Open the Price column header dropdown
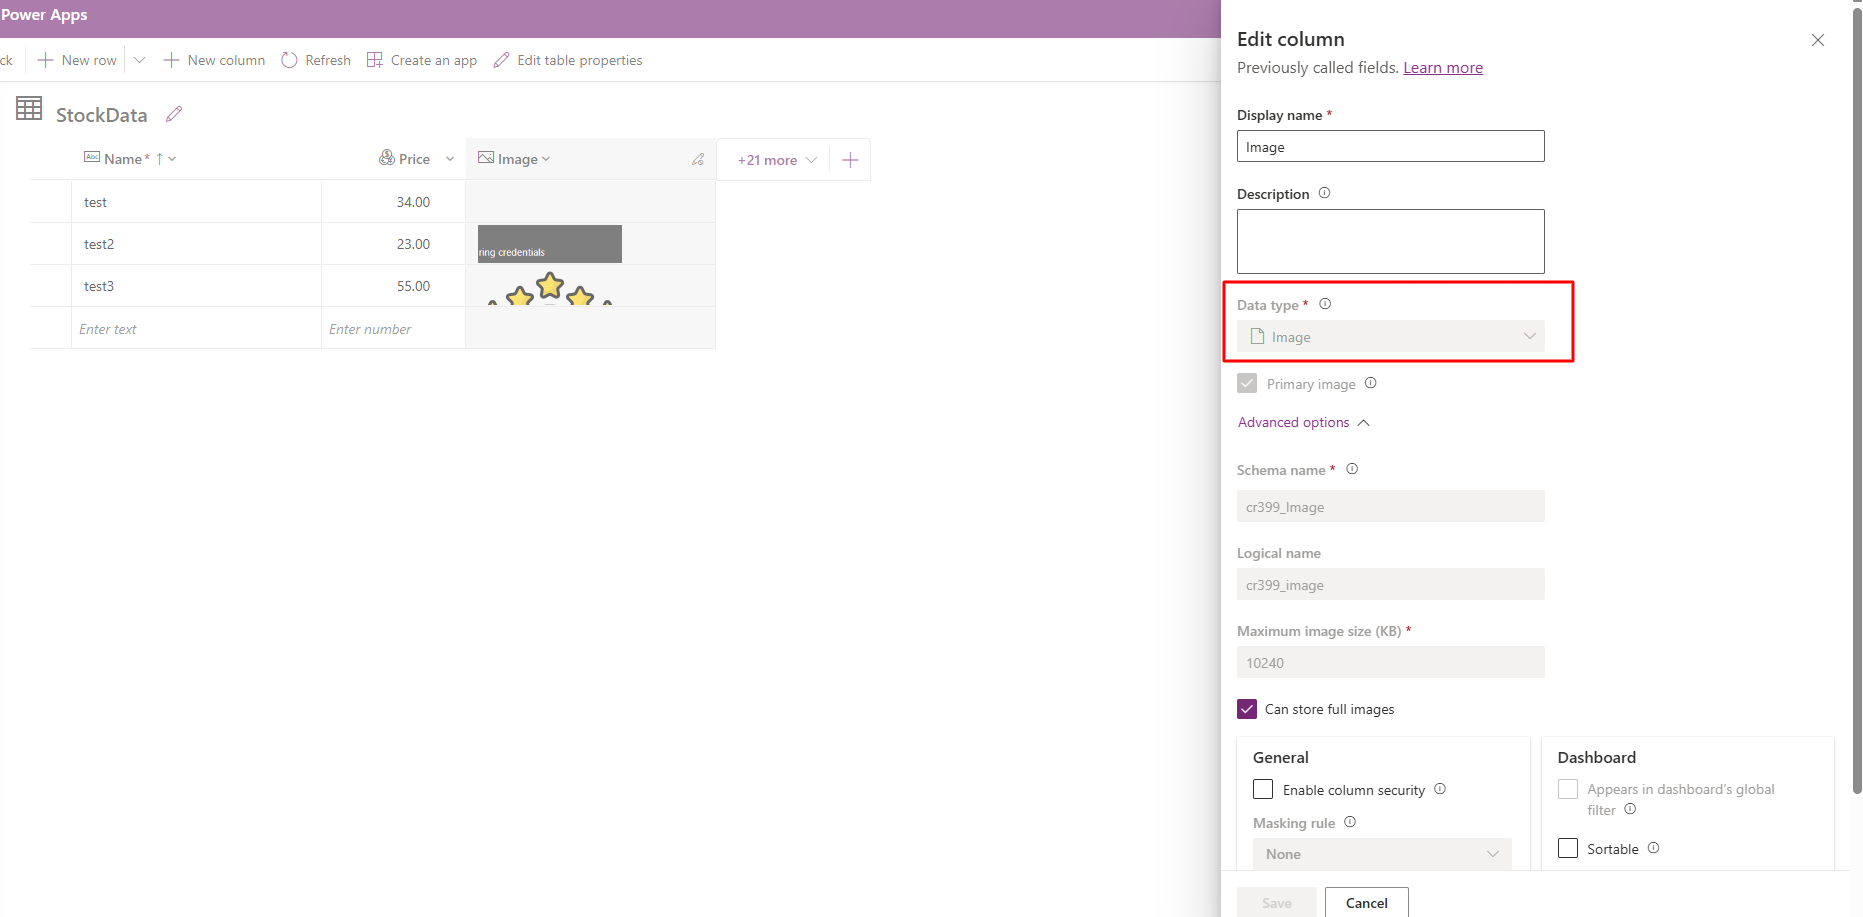Image resolution: width=1863 pixels, height=917 pixels. pyautogui.click(x=450, y=159)
